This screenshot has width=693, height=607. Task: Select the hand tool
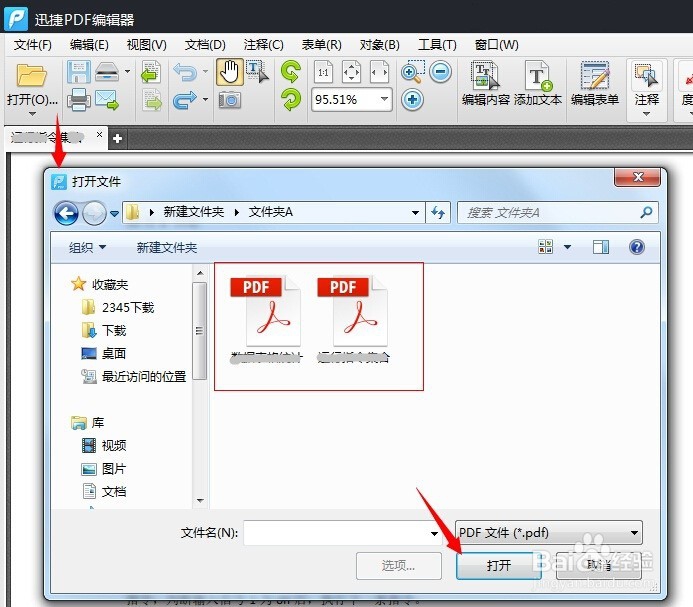(x=229, y=72)
